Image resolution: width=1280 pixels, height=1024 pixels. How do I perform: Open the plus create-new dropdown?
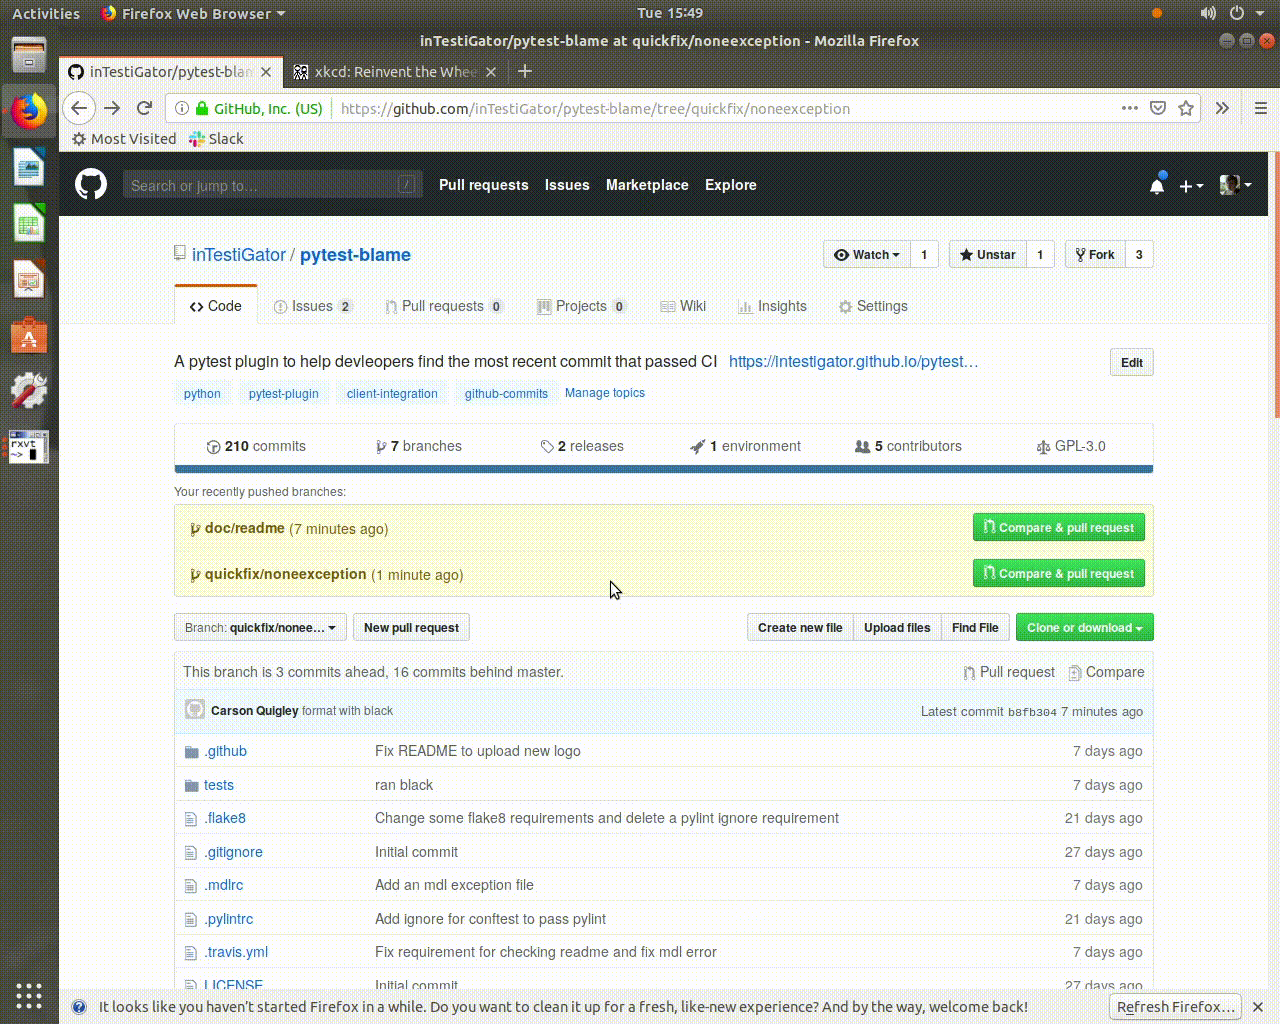click(1190, 186)
